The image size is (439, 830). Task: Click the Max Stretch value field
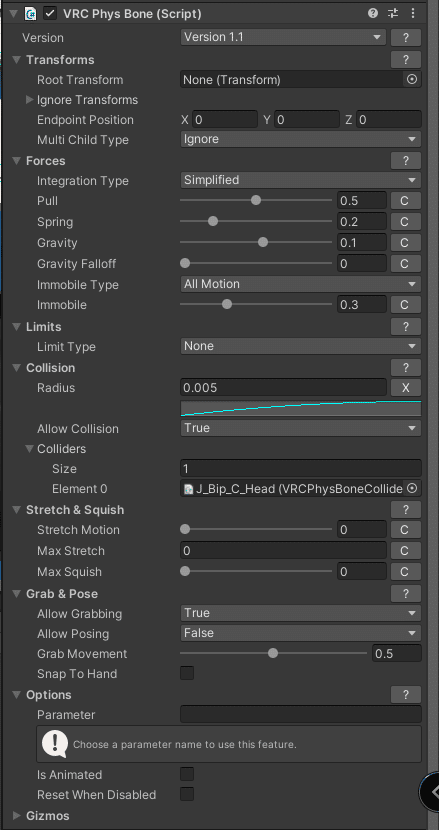[x=283, y=551]
